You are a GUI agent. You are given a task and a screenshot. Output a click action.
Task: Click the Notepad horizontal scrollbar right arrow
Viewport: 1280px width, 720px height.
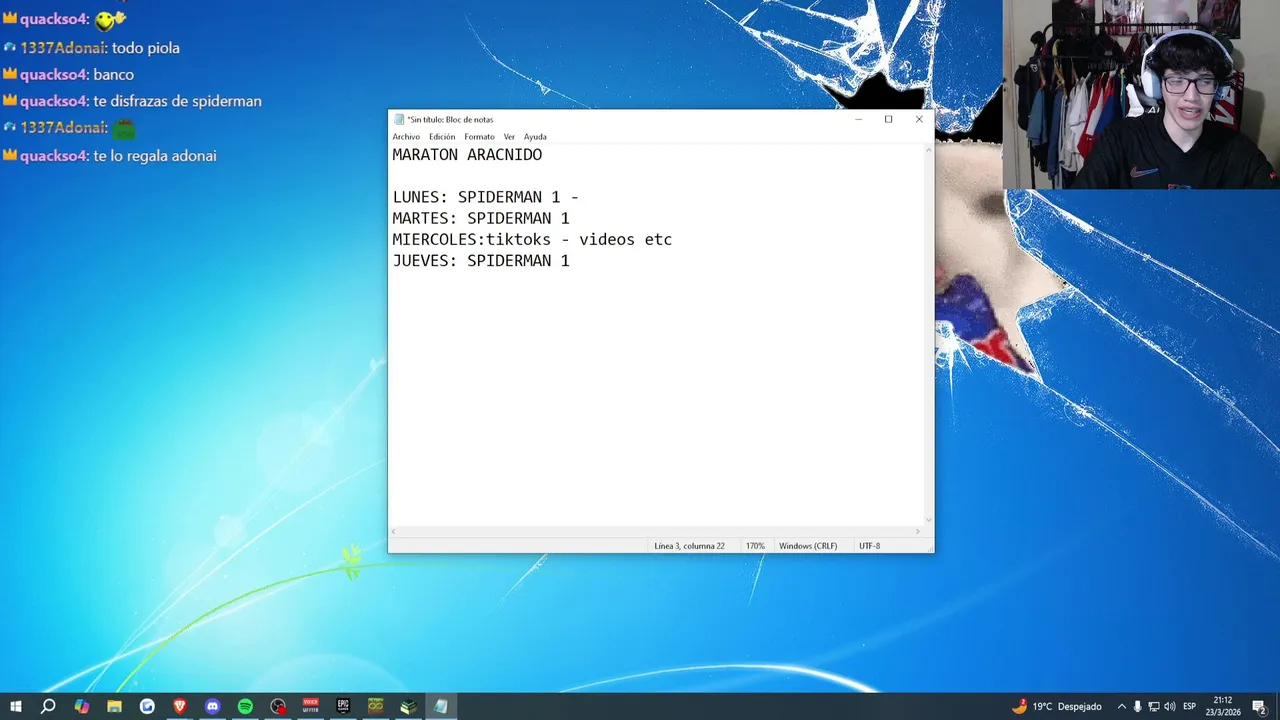[918, 531]
